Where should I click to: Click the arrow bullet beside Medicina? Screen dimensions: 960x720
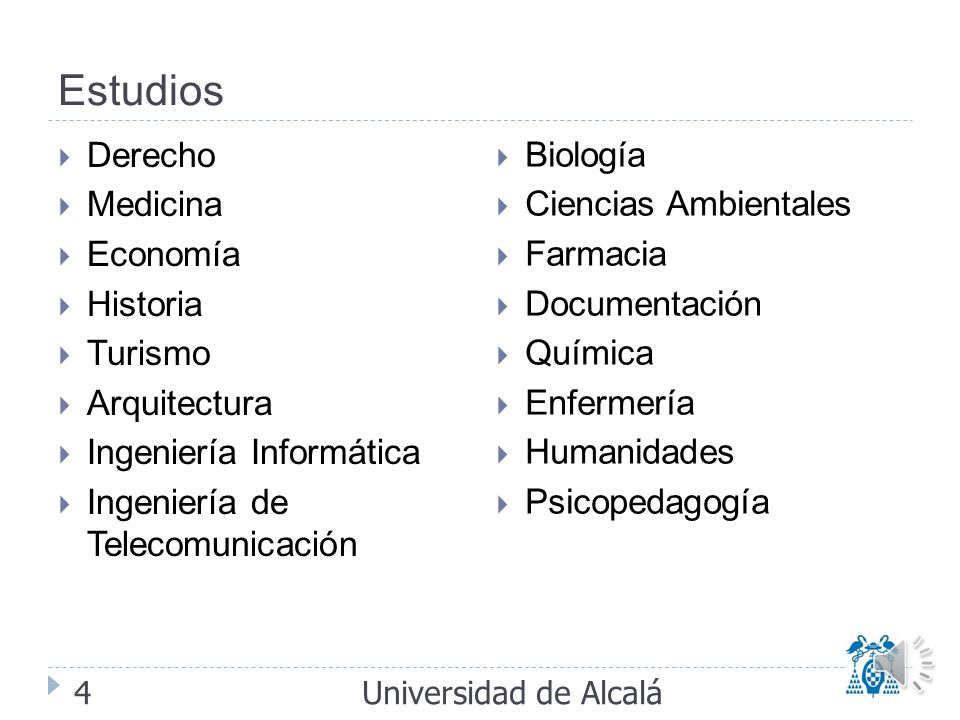click(x=65, y=206)
